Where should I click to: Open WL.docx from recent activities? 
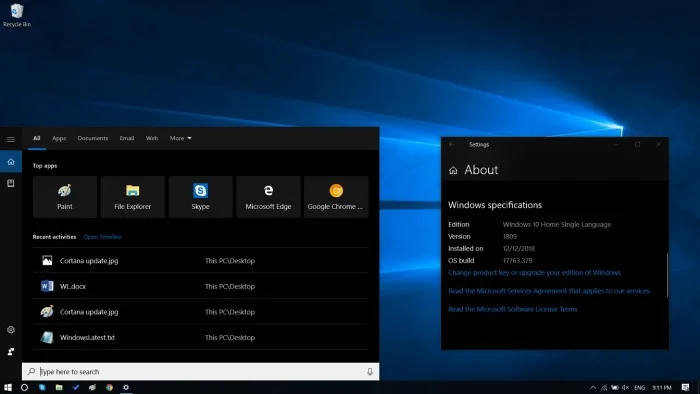pos(200,286)
